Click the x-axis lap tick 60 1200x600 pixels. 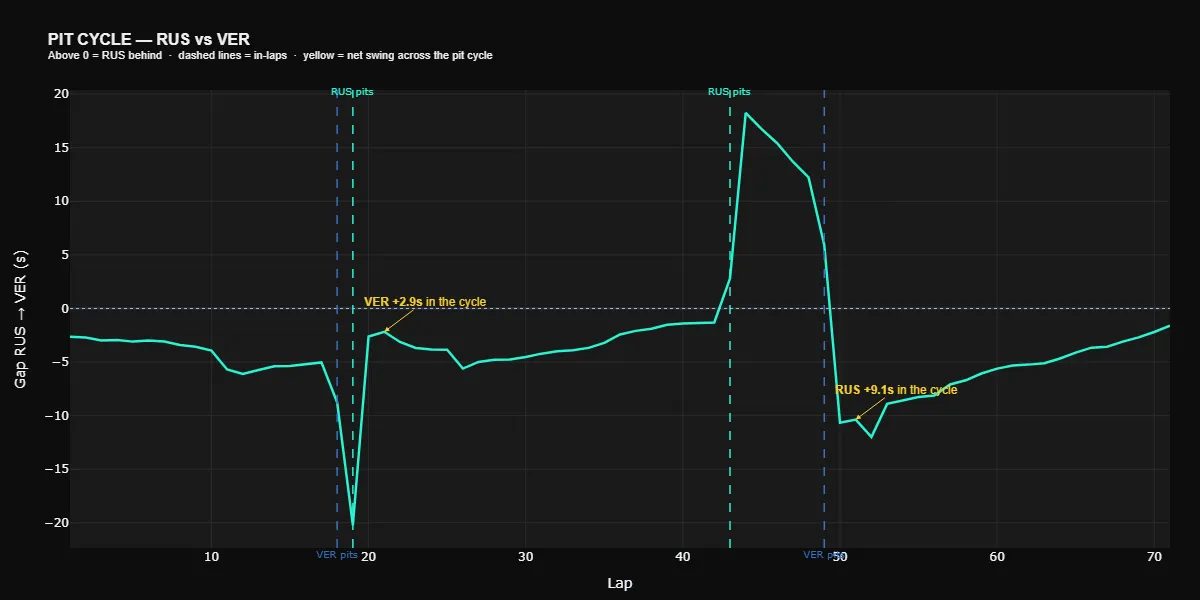click(x=997, y=555)
